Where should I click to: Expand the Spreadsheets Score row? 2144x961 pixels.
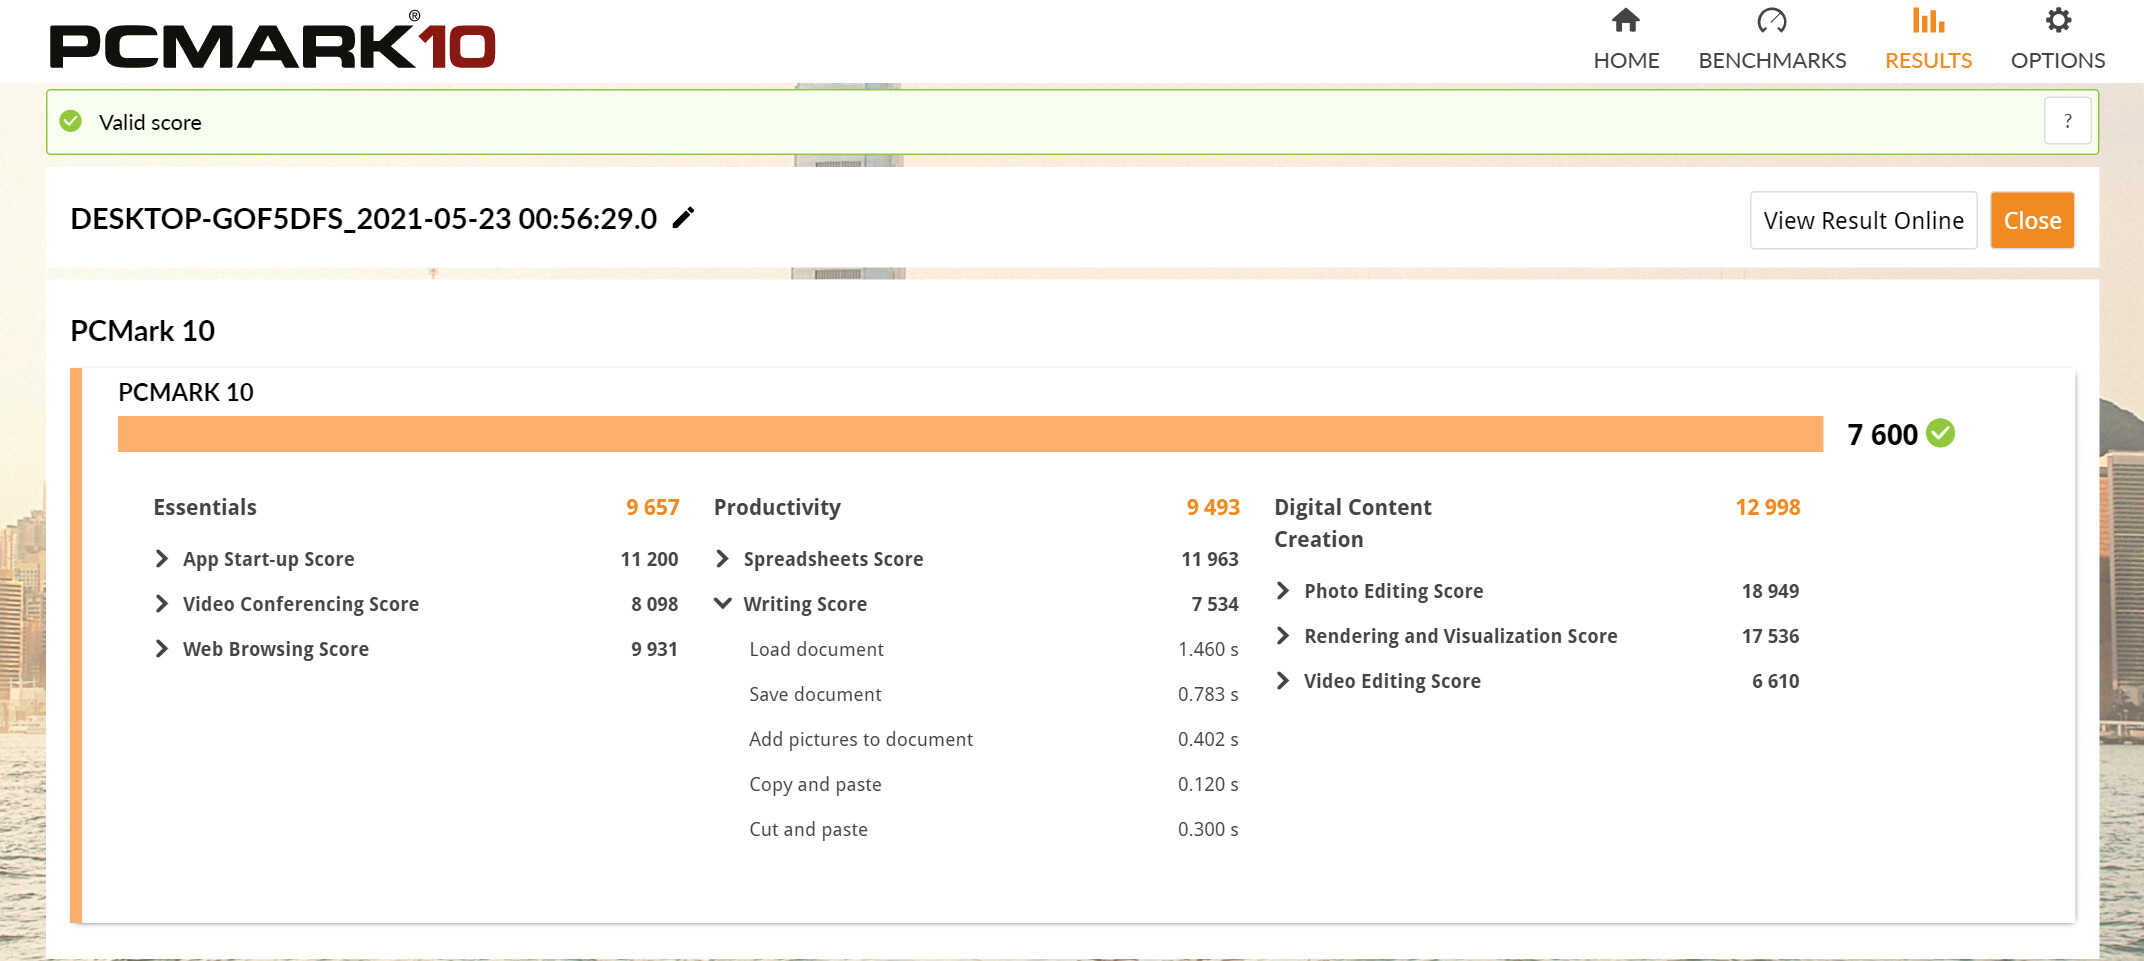coord(976,559)
